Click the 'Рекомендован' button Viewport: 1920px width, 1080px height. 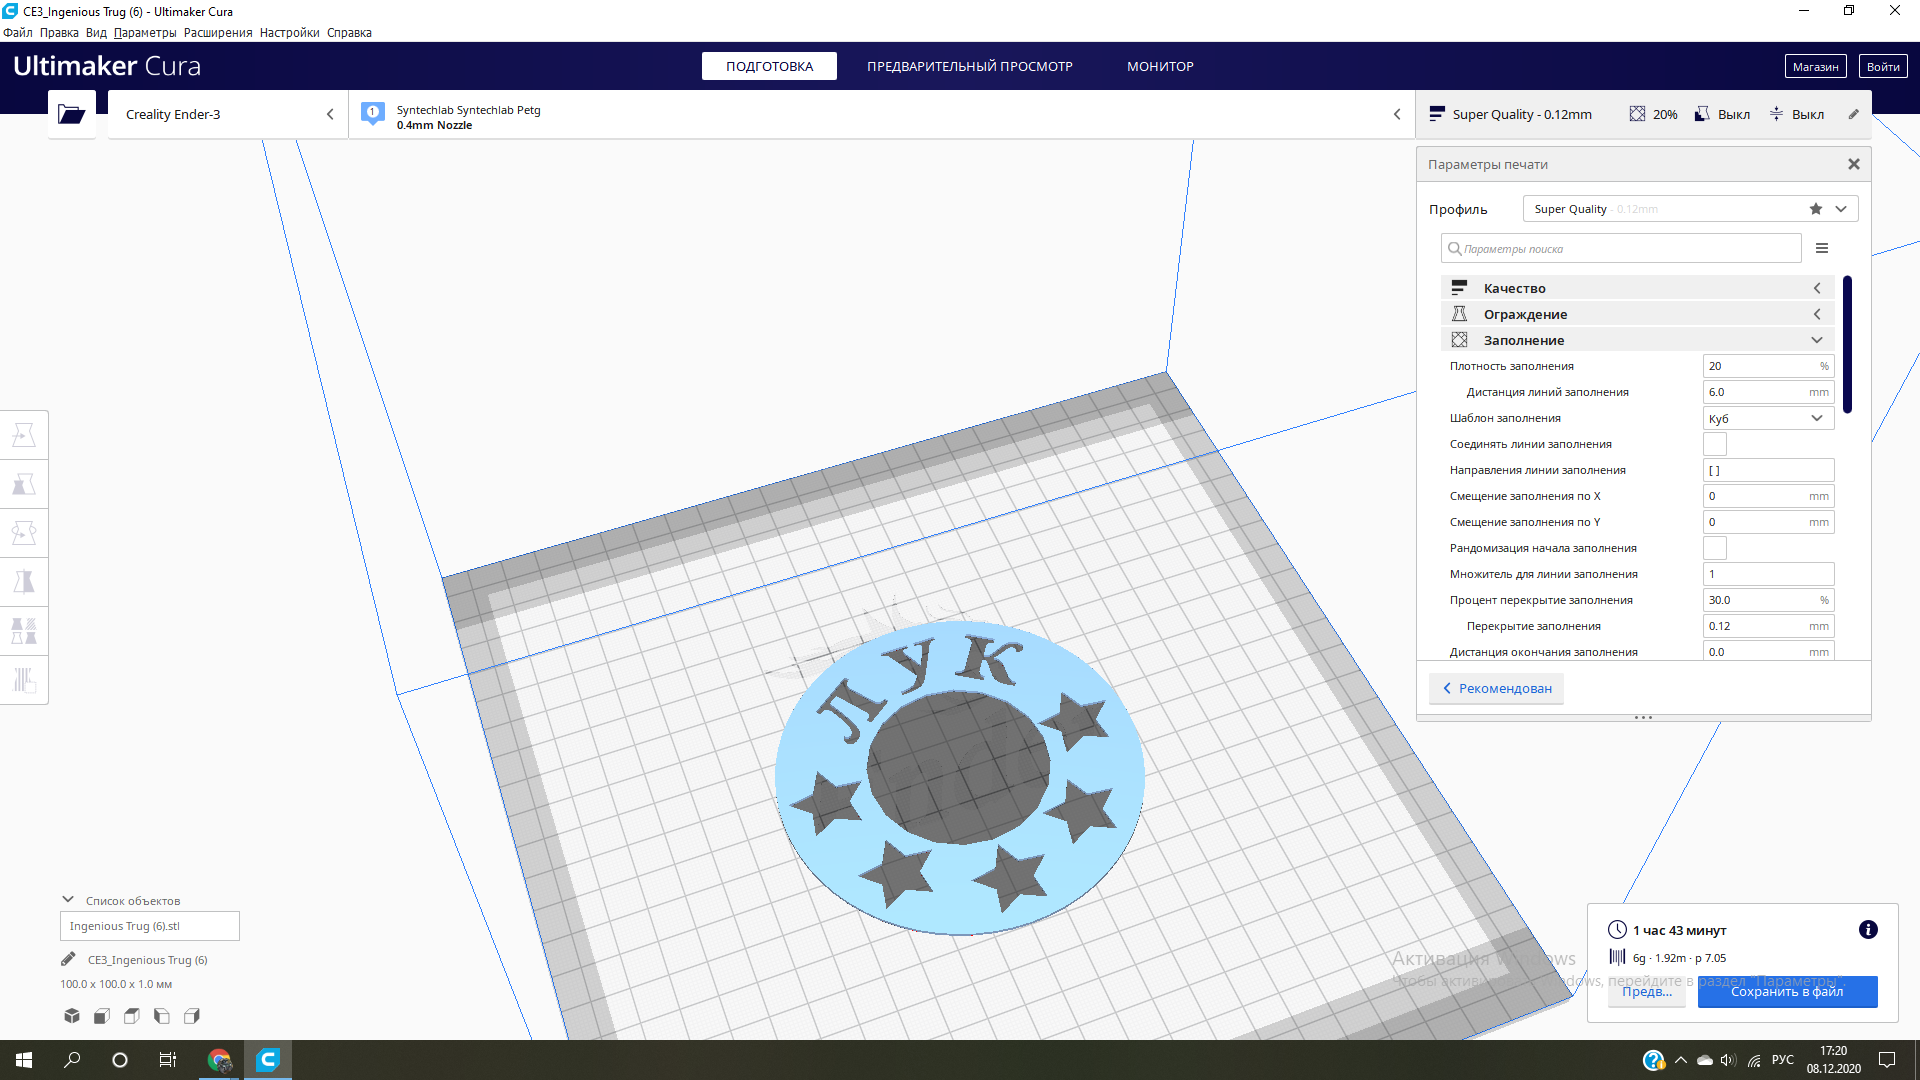point(1496,688)
